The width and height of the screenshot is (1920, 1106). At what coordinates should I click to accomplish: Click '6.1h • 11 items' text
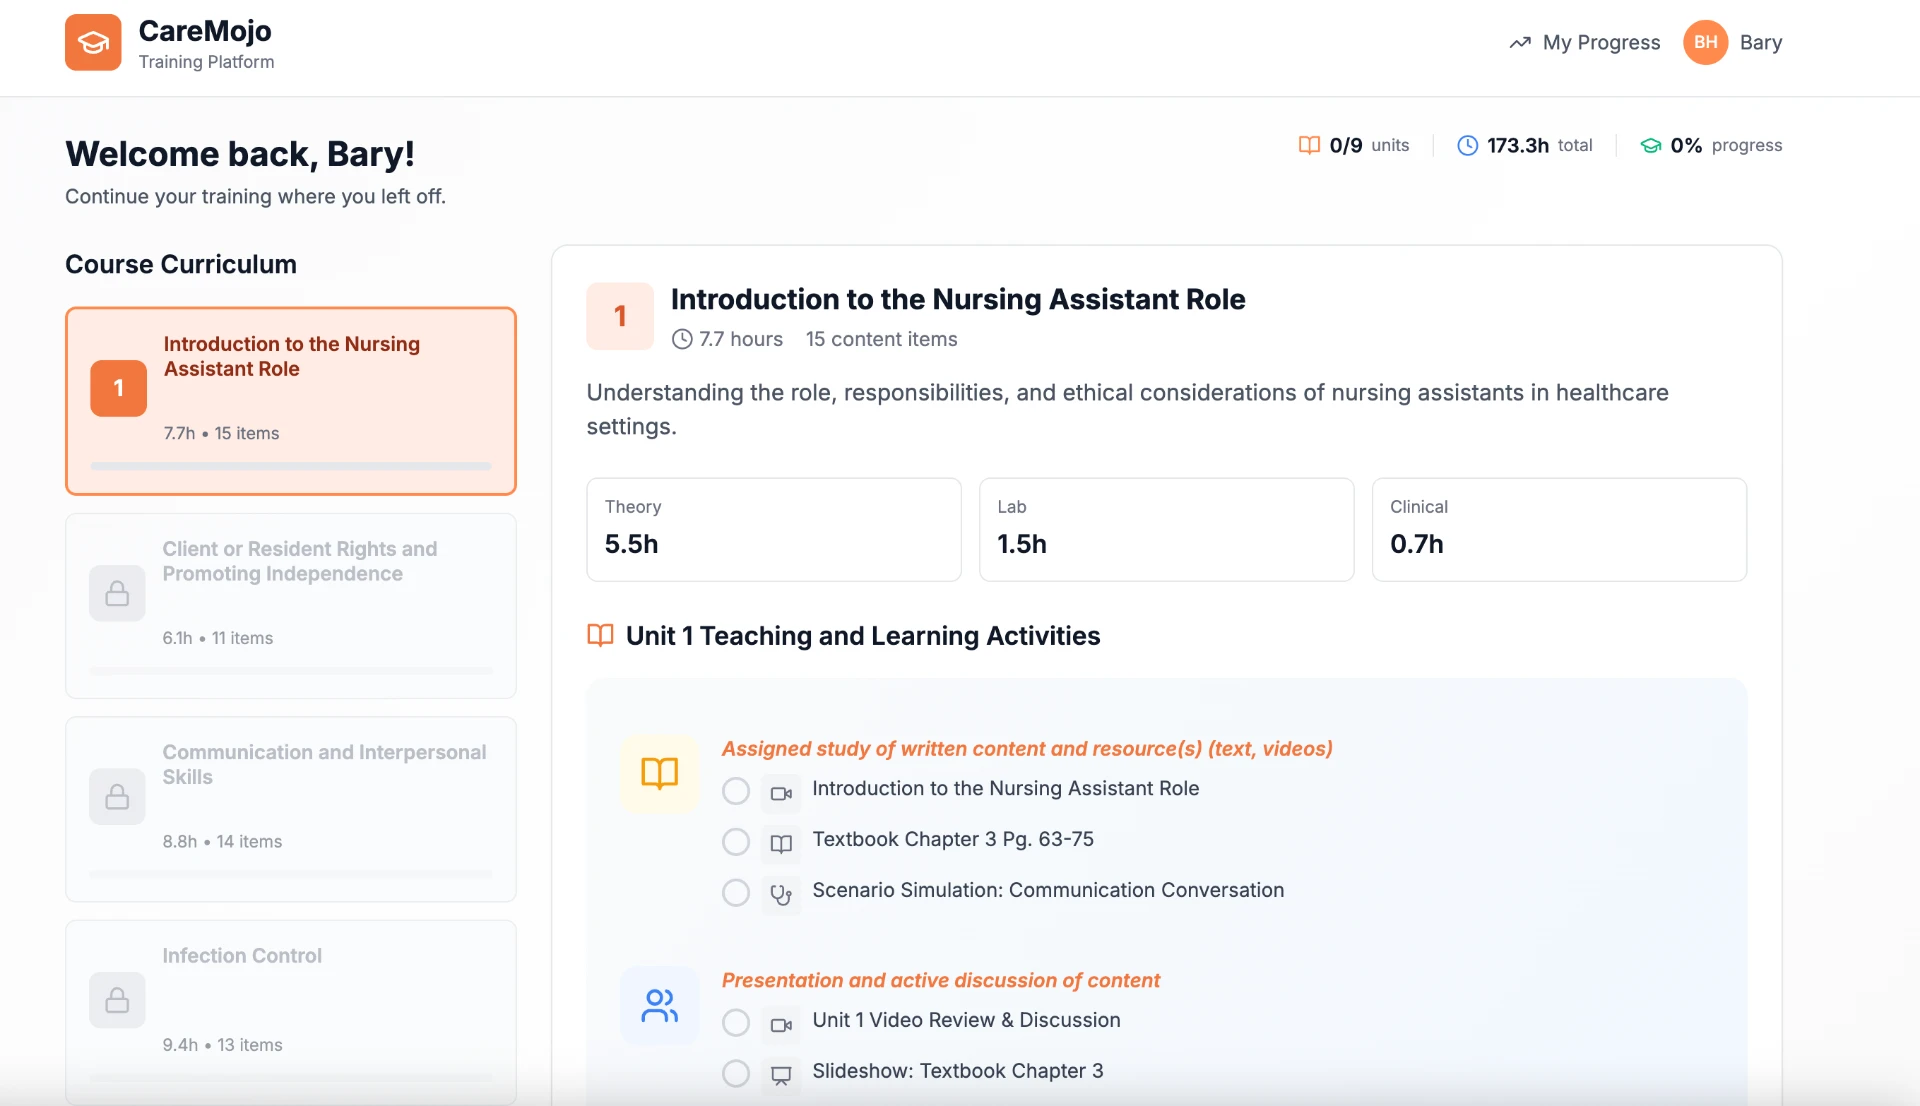click(217, 638)
